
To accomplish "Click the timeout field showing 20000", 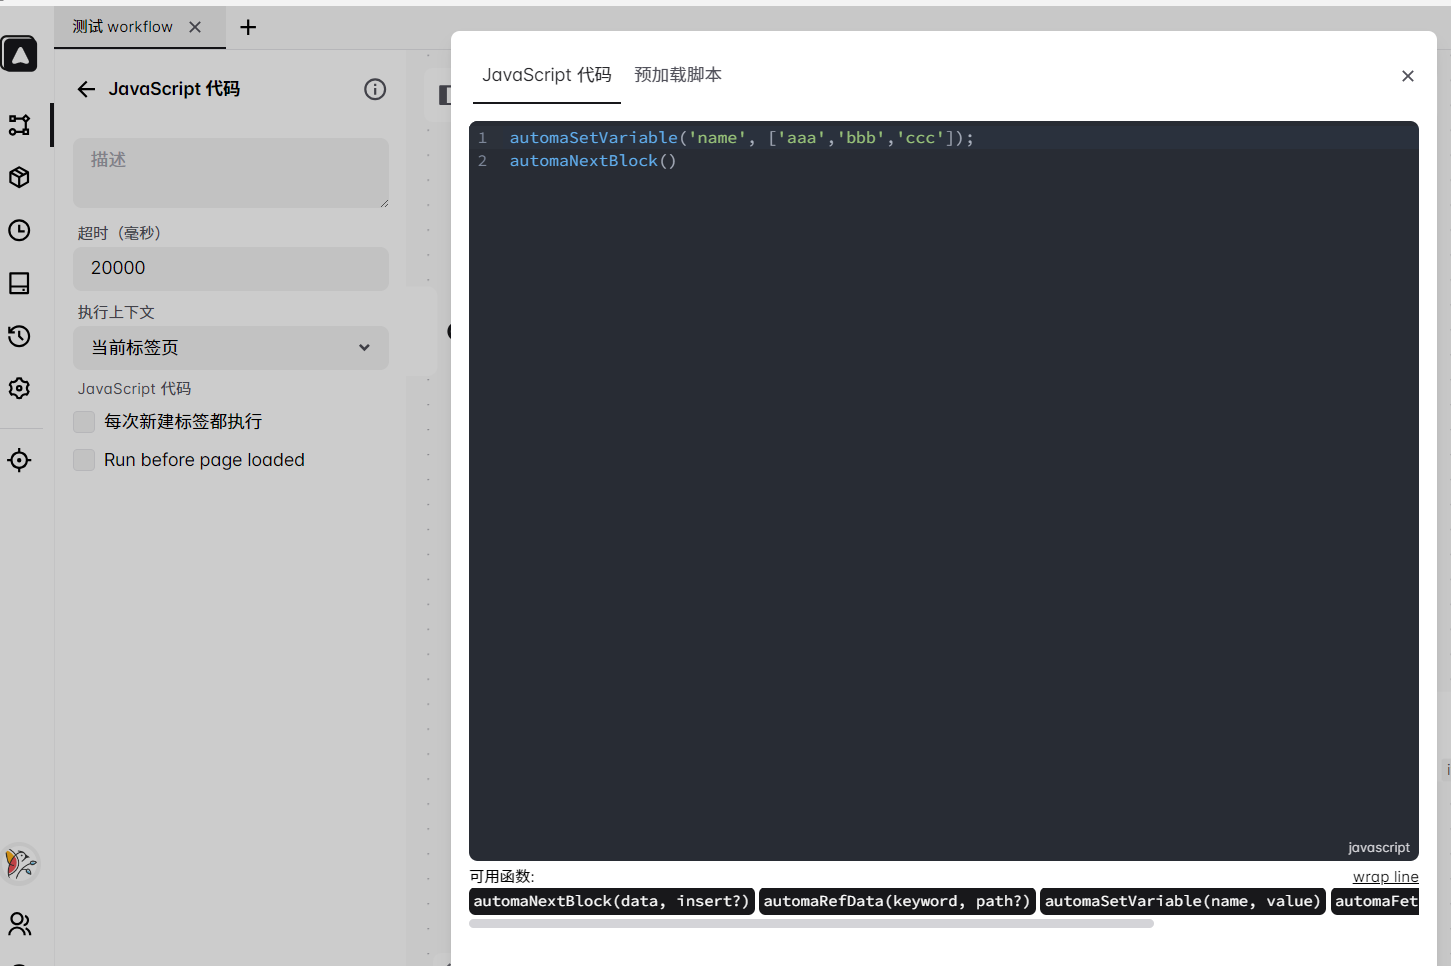I will point(231,268).
